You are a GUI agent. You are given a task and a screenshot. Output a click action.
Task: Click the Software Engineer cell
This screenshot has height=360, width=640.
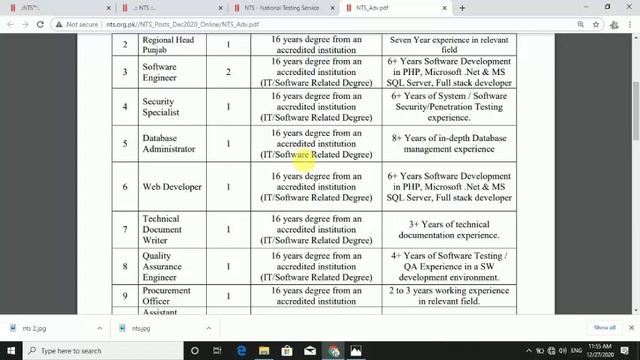coord(172,72)
